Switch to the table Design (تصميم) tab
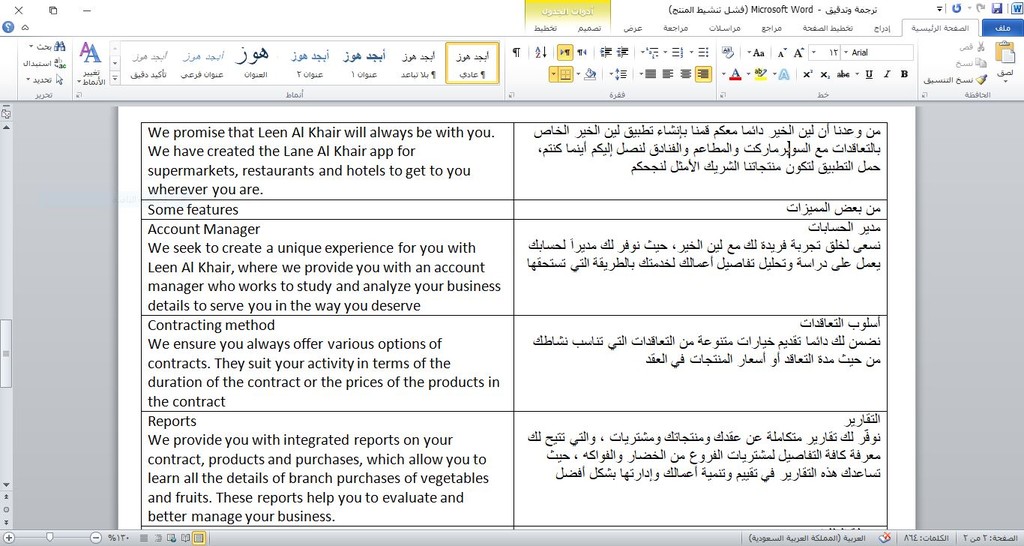 [x=589, y=28]
